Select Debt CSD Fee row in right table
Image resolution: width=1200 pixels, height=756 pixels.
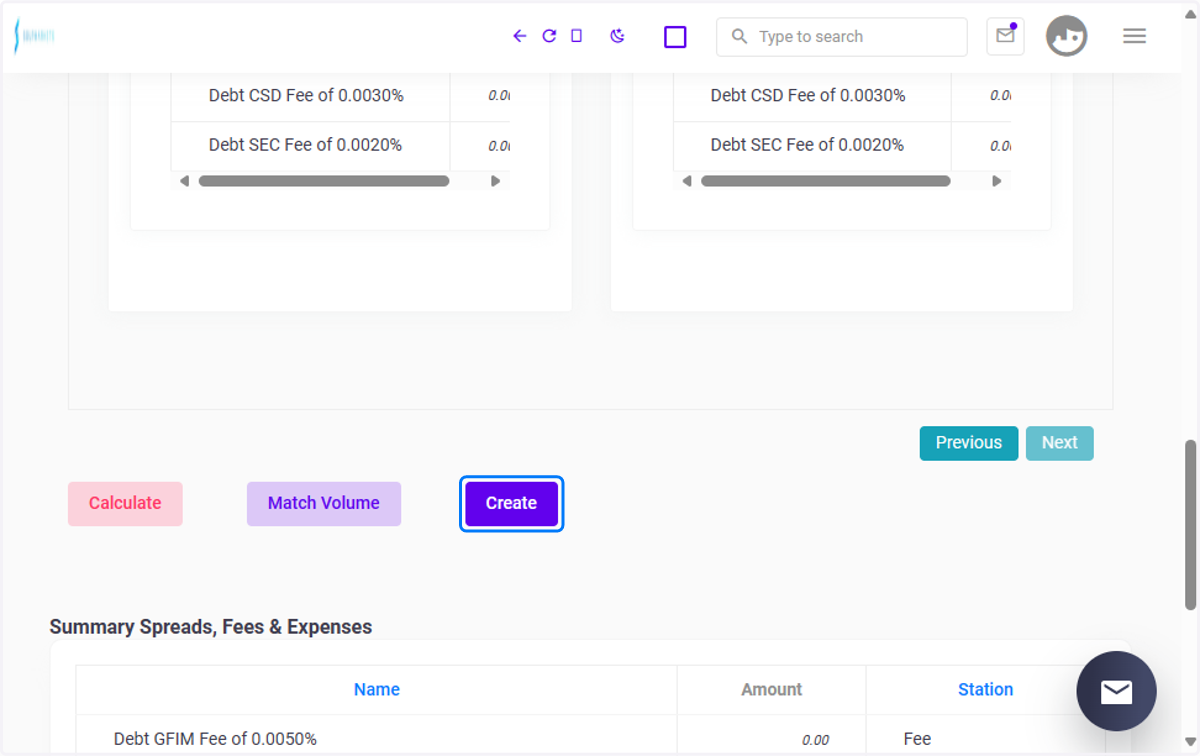point(842,96)
